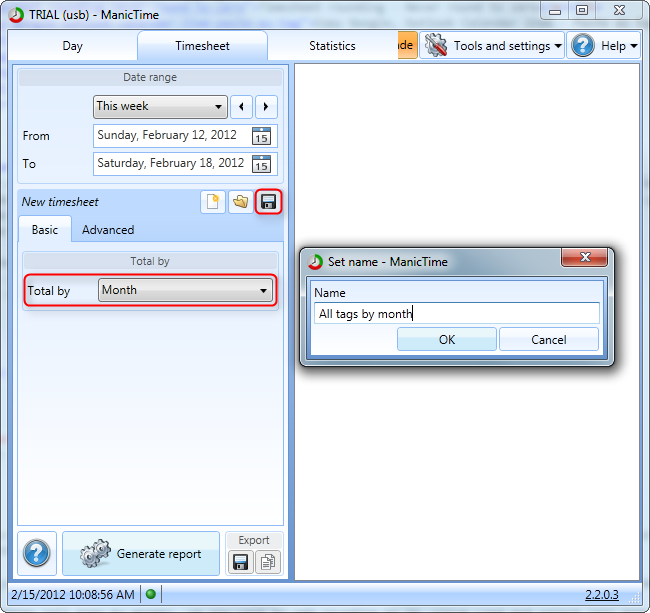The image size is (650, 613).
Task: Open the version 2.2.0.3 link
Action: pos(601,594)
